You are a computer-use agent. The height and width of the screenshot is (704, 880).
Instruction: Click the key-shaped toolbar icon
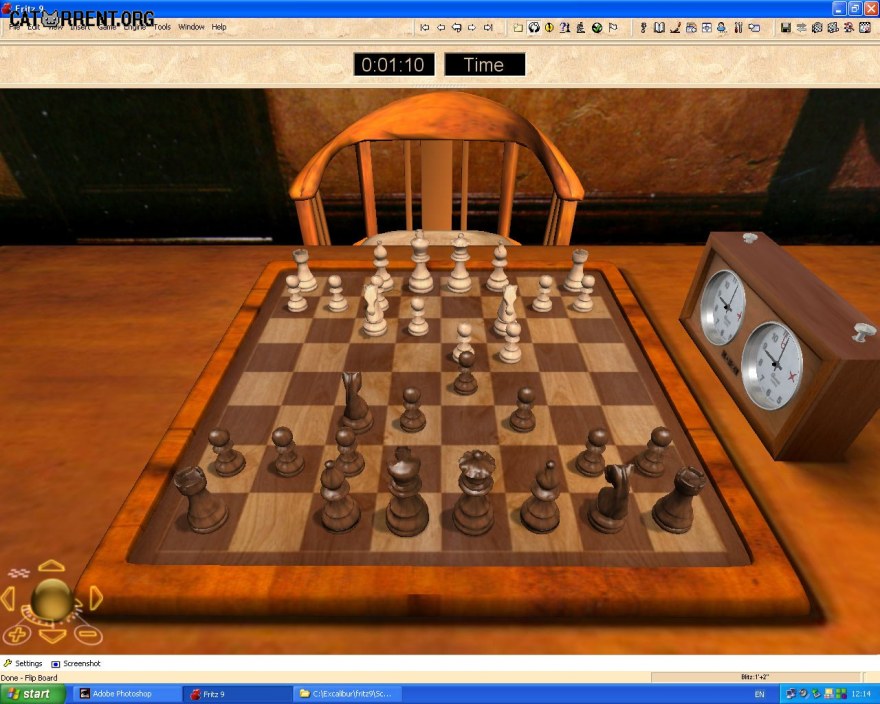(x=643, y=27)
